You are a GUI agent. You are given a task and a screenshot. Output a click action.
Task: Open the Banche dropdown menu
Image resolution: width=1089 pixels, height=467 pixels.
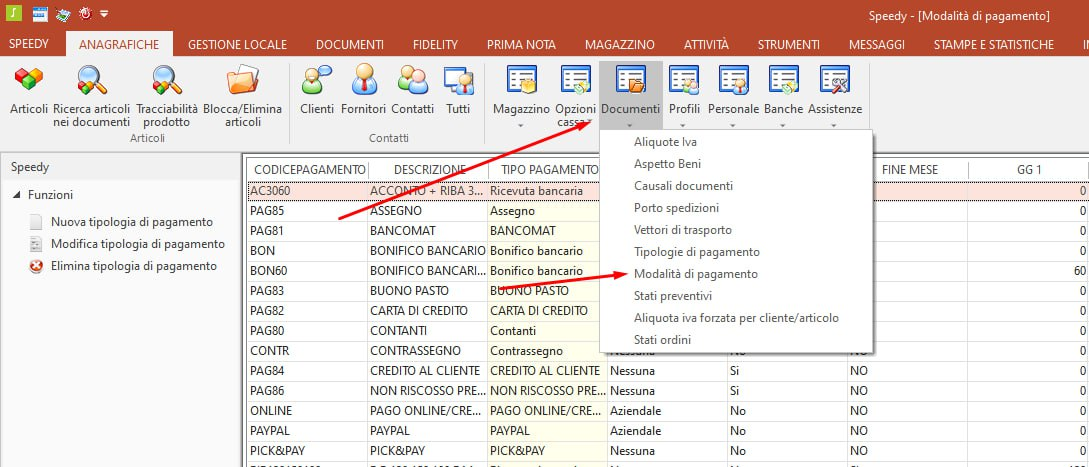click(x=783, y=125)
